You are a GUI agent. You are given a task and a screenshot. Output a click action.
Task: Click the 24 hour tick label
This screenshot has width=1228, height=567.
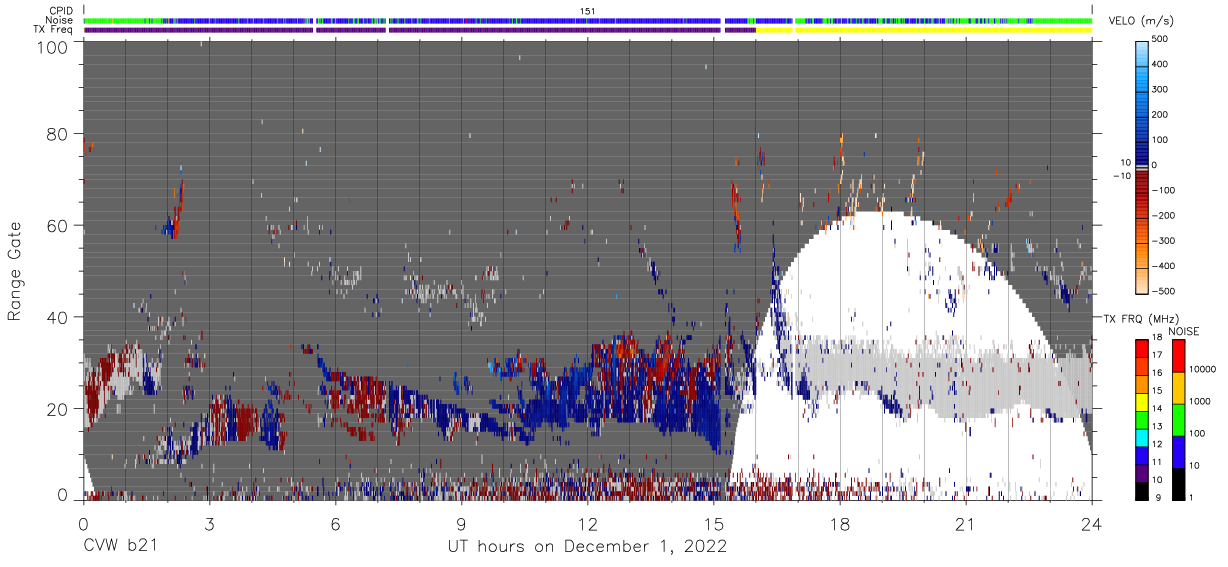1092,523
